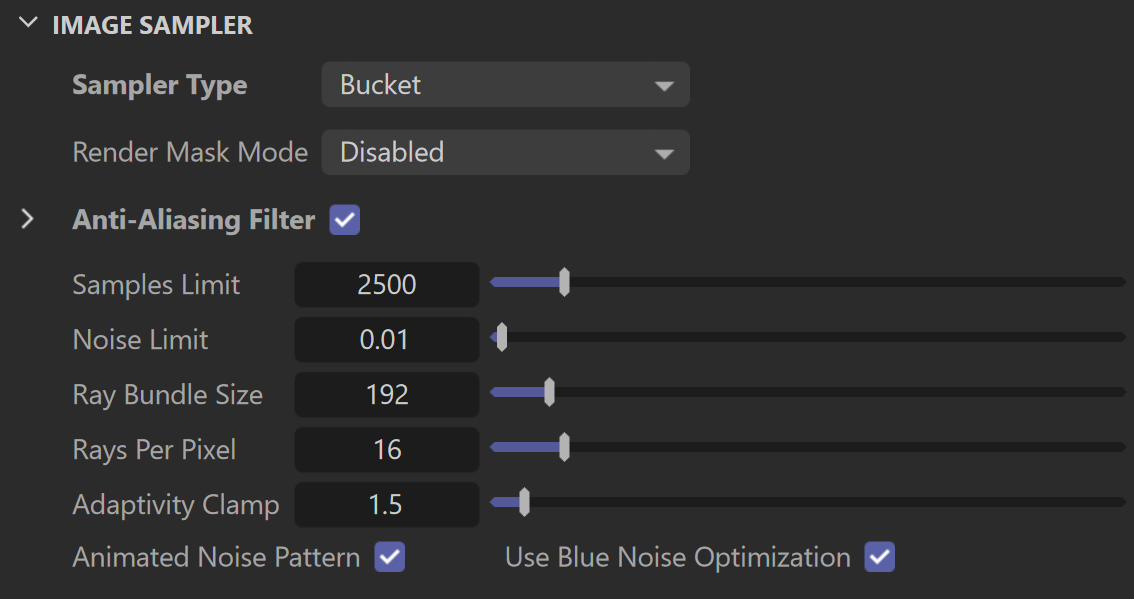This screenshot has height=599, width=1134.
Task: Click the IMAGE SAMPLER section title
Action: pos(153,25)
